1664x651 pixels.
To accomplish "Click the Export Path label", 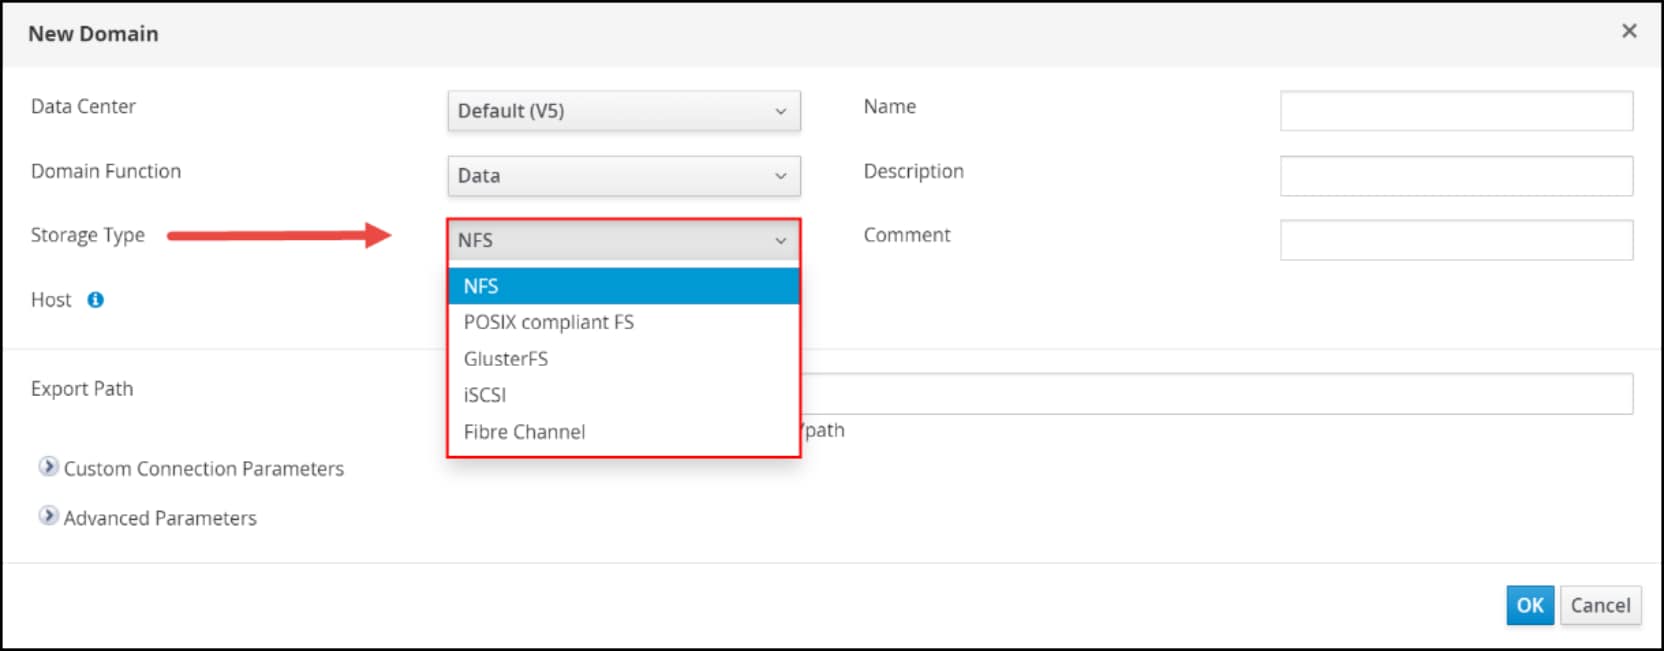I will tap(82, 389).
